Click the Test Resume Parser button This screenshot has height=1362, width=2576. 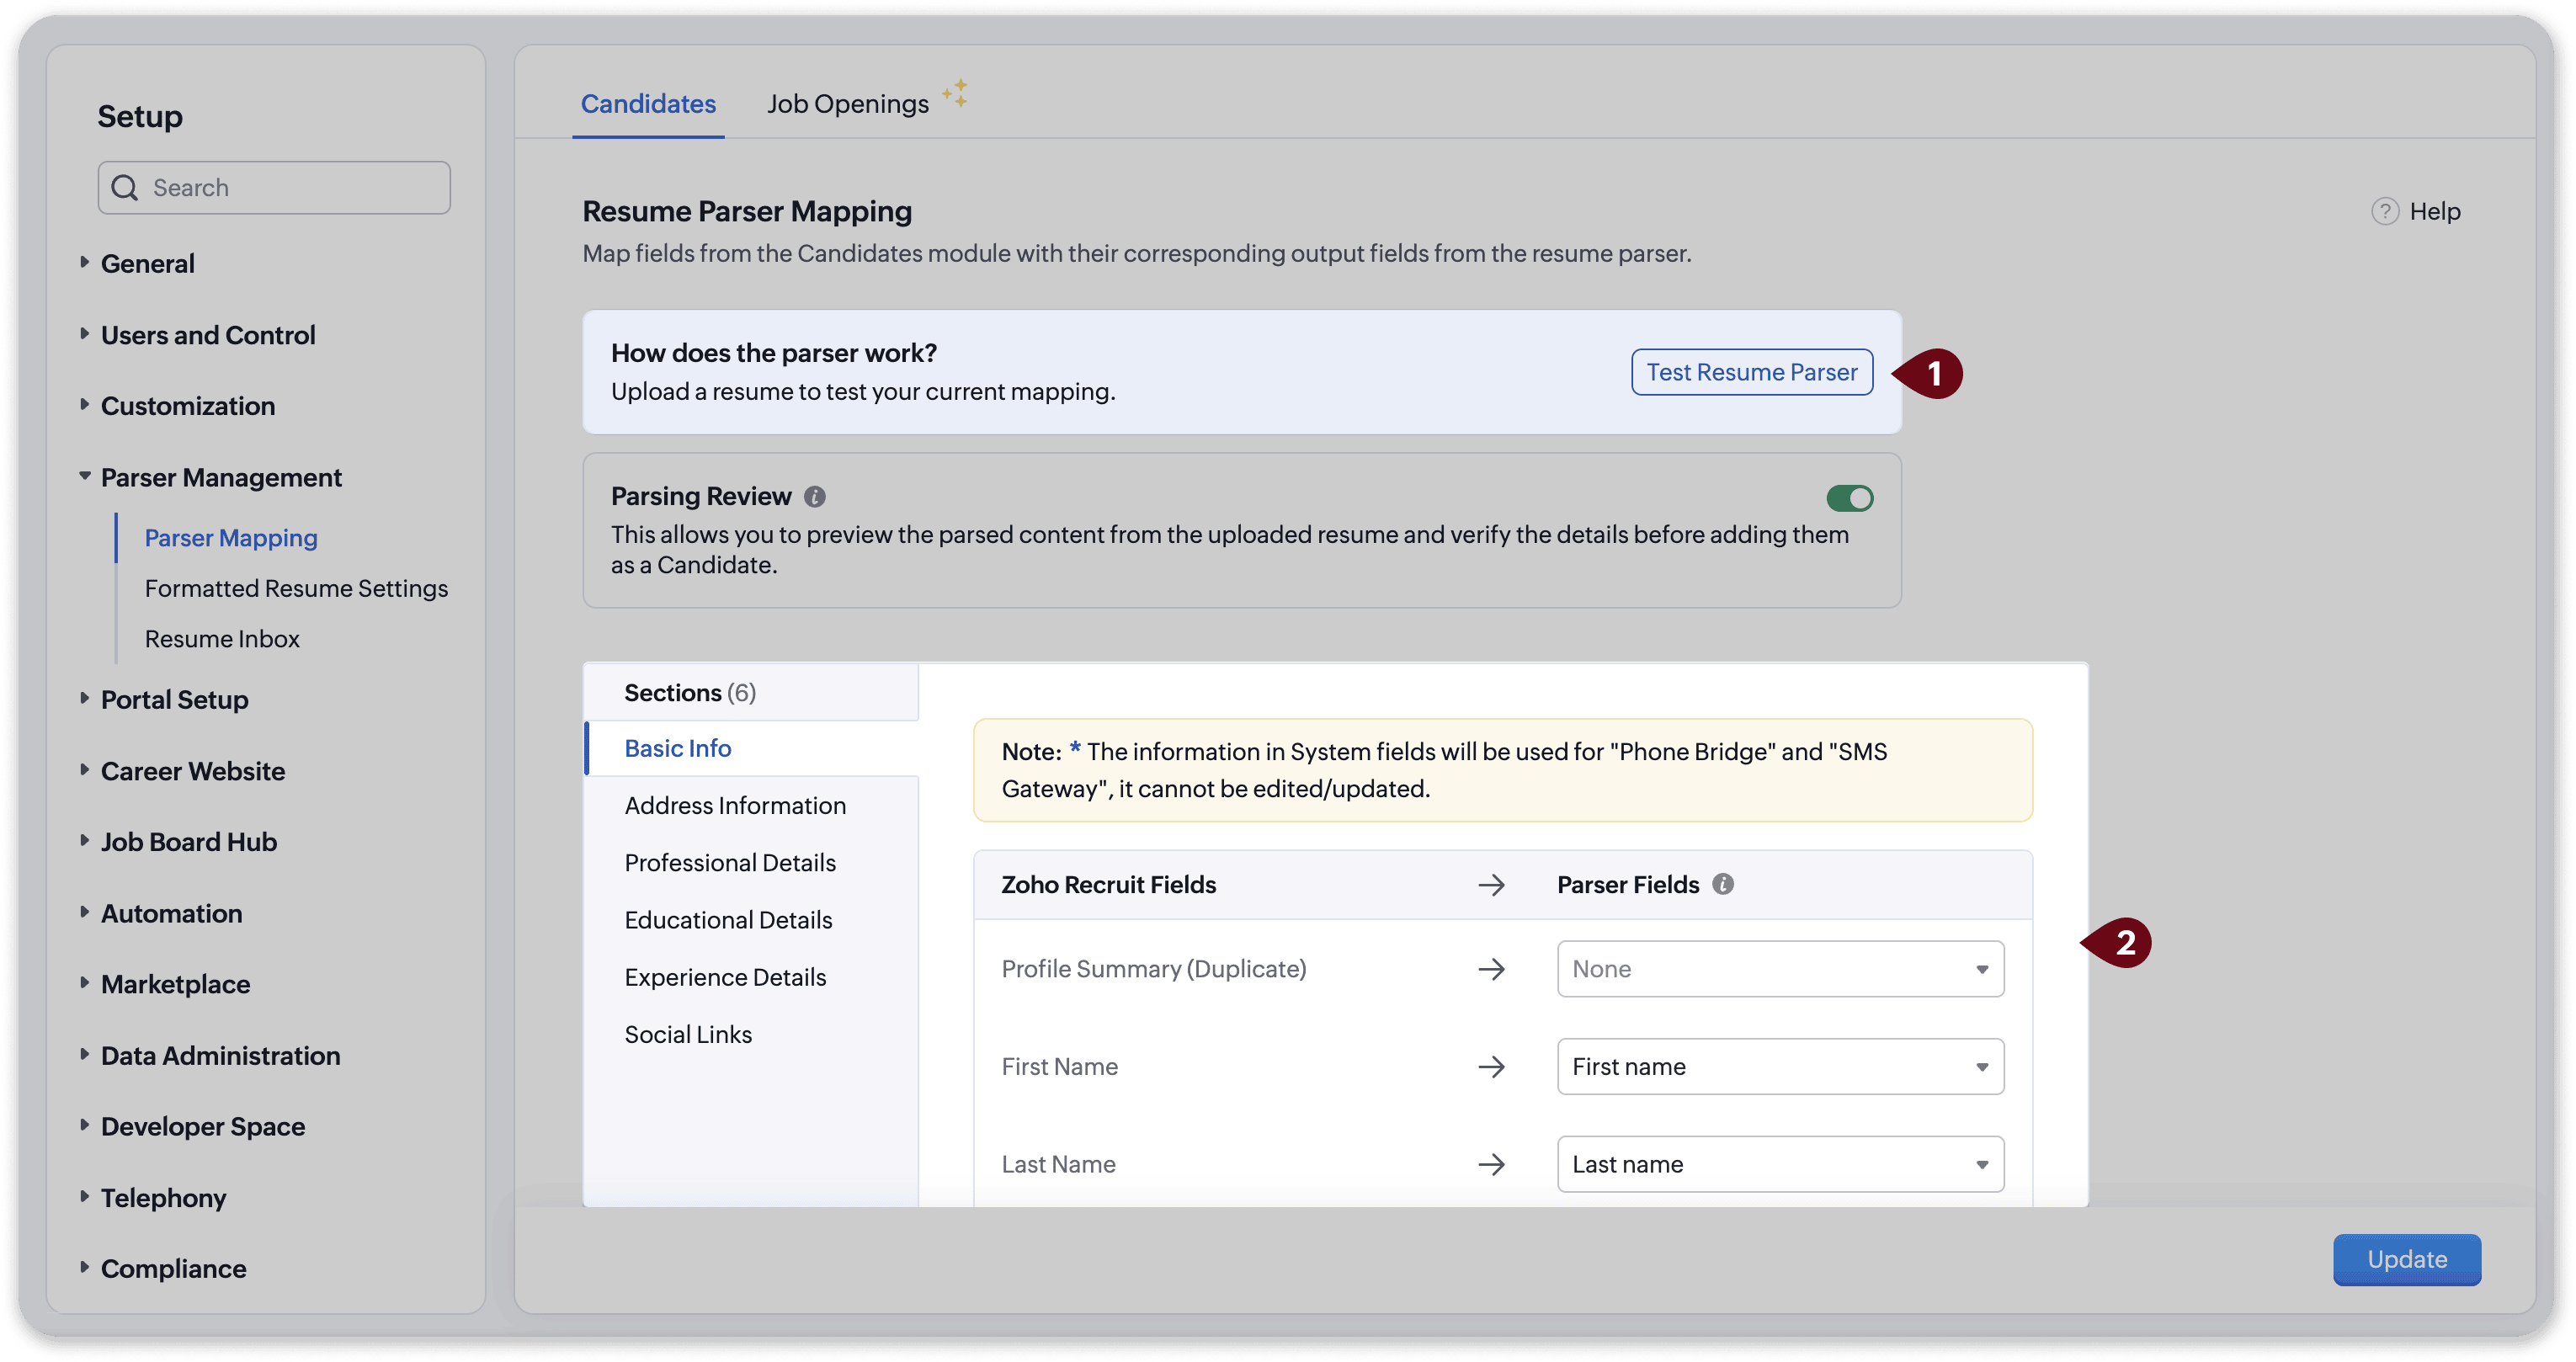[1751, 372]
